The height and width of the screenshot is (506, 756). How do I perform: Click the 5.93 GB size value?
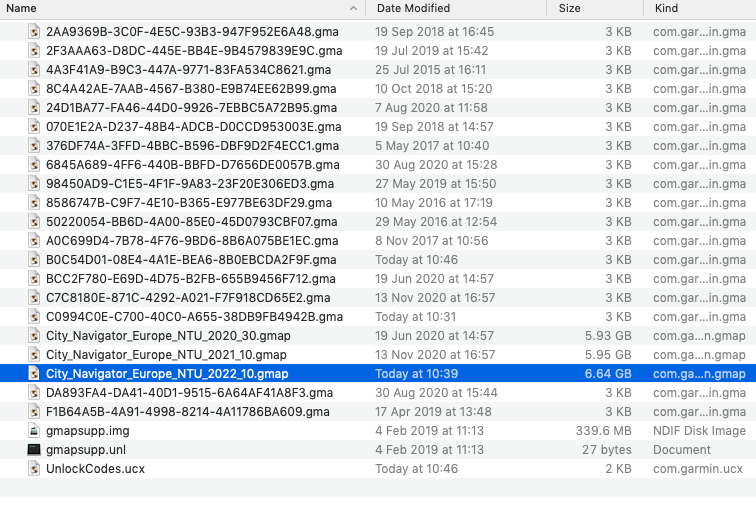608,336
